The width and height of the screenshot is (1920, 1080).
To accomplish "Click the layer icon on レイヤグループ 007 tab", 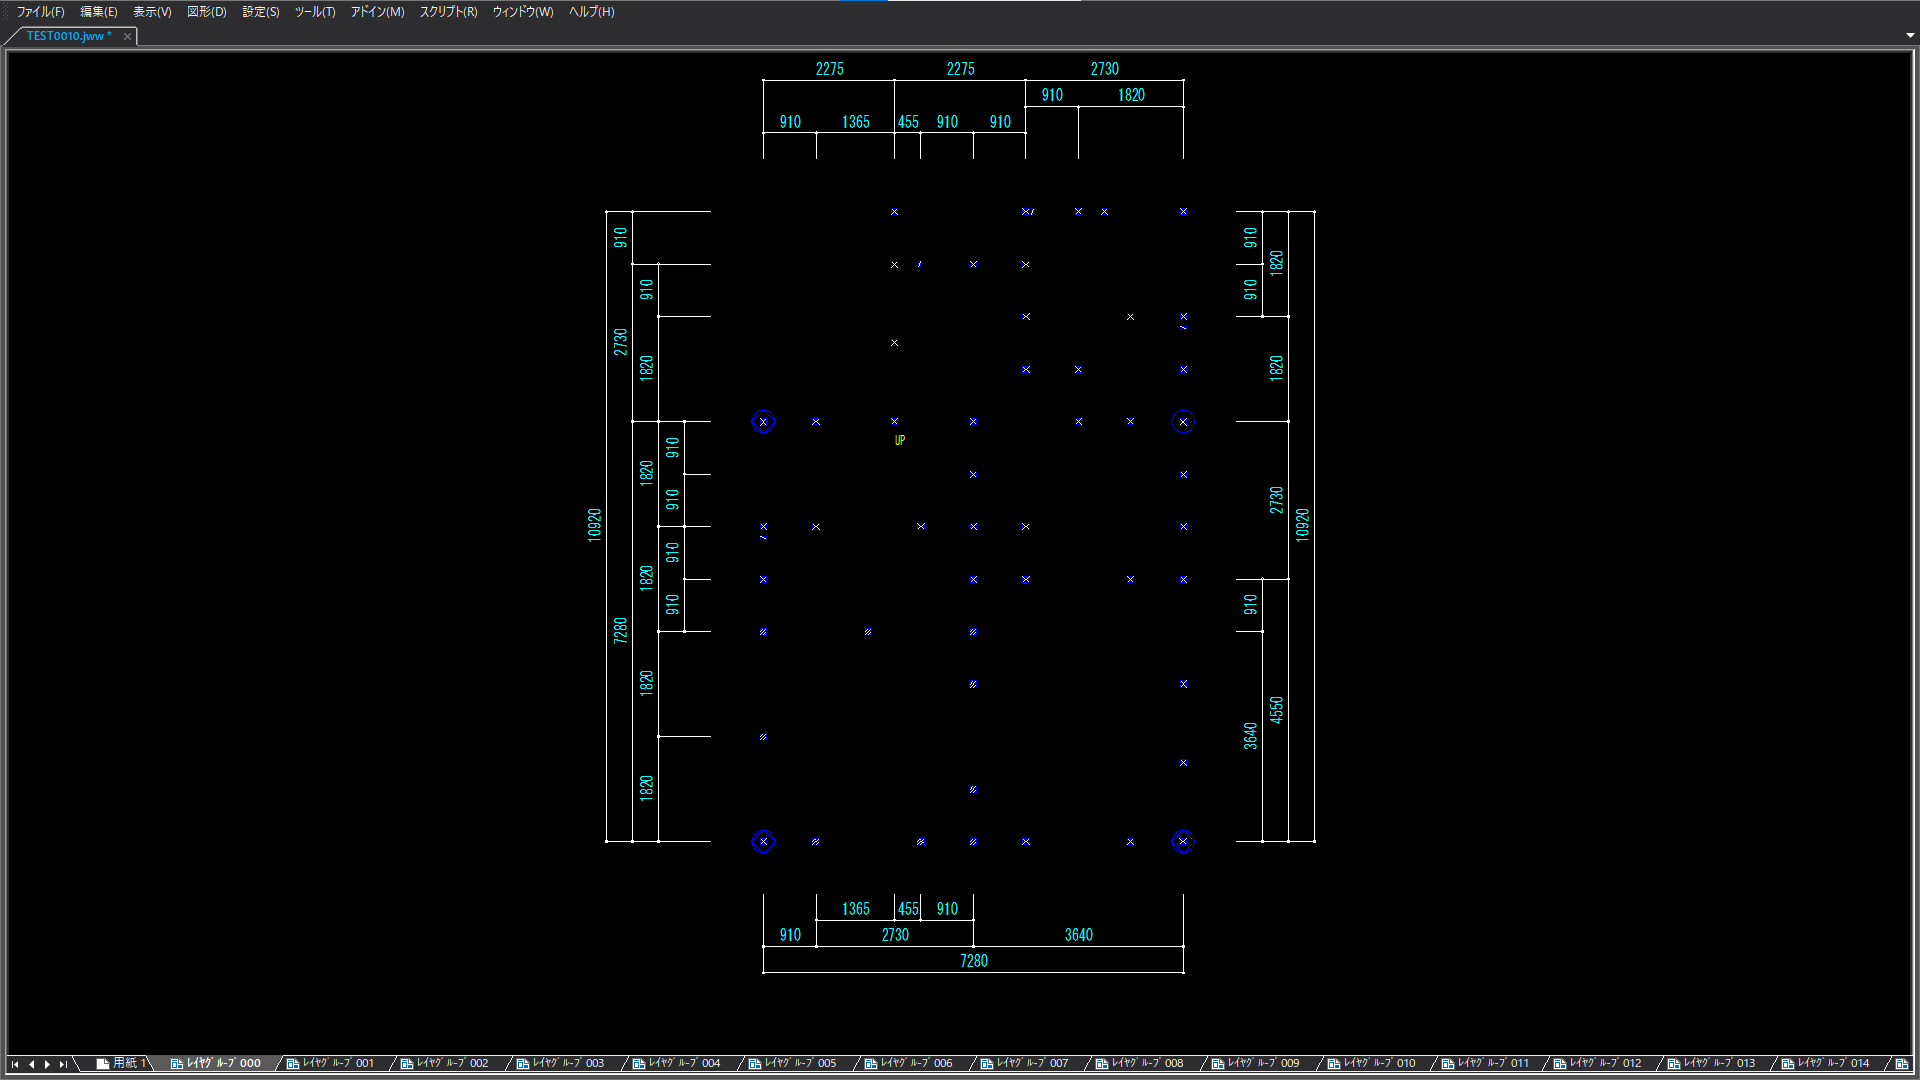I will pyautogui.click(x=986, y=1063).
